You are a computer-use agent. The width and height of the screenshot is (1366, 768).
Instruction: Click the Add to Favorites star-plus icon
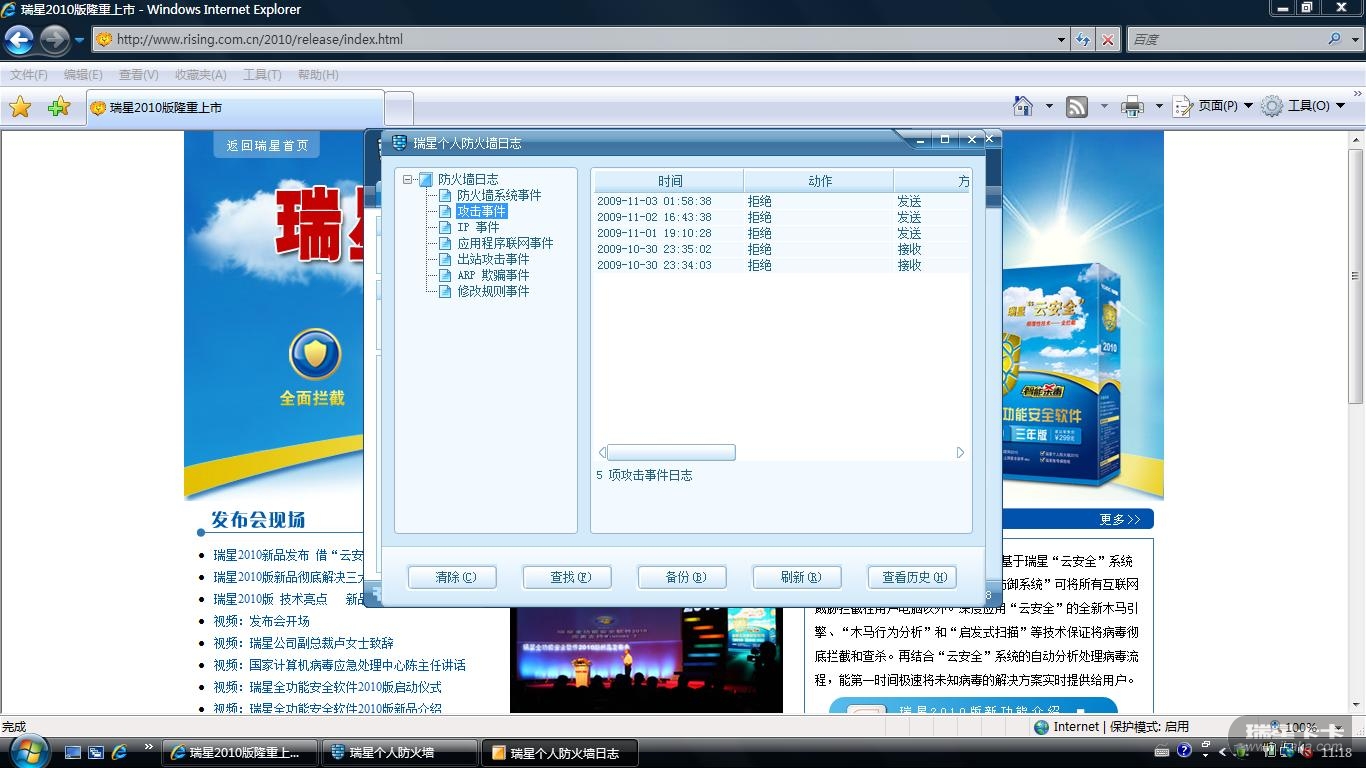click(x=59, y=107)
